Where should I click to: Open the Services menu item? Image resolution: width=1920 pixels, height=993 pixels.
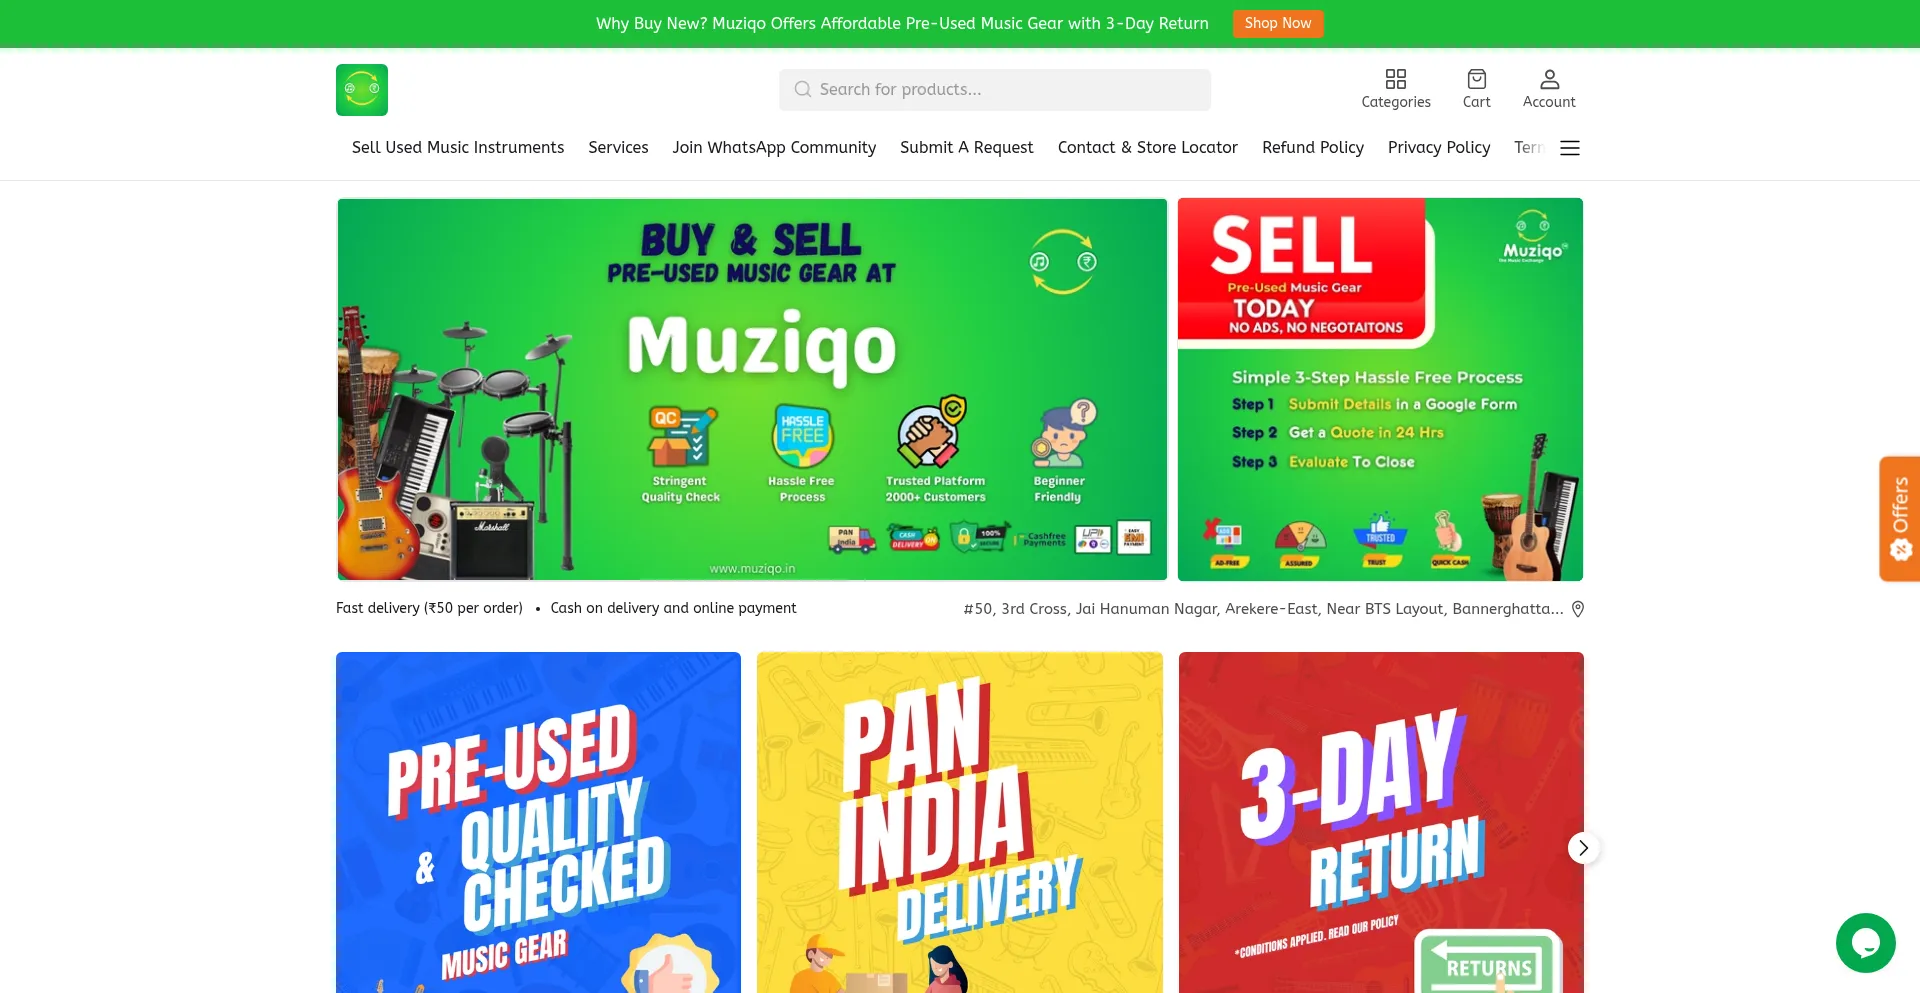[618, 148]
